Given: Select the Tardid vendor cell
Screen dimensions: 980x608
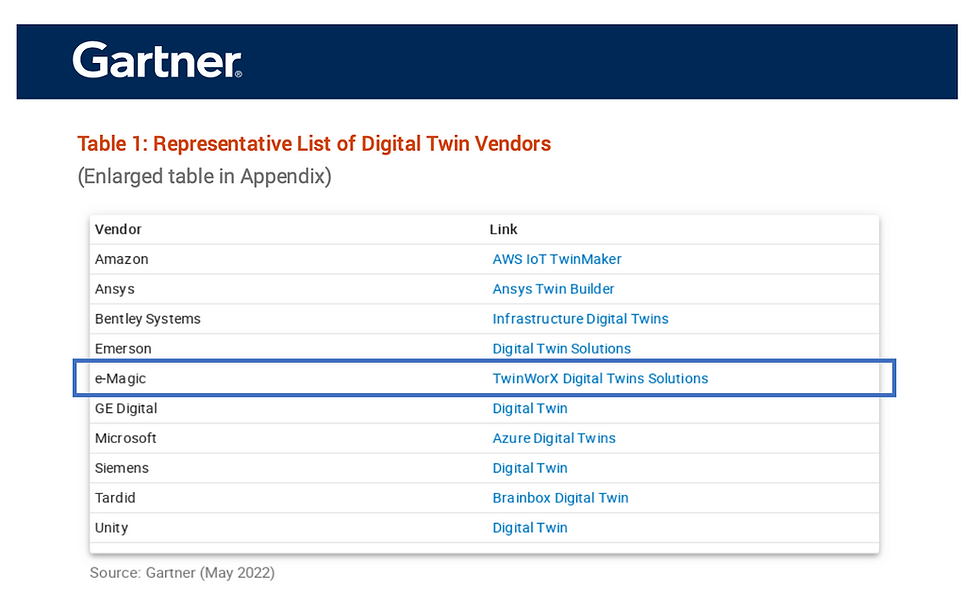Looking at the screenshot, I should point(115,498).
